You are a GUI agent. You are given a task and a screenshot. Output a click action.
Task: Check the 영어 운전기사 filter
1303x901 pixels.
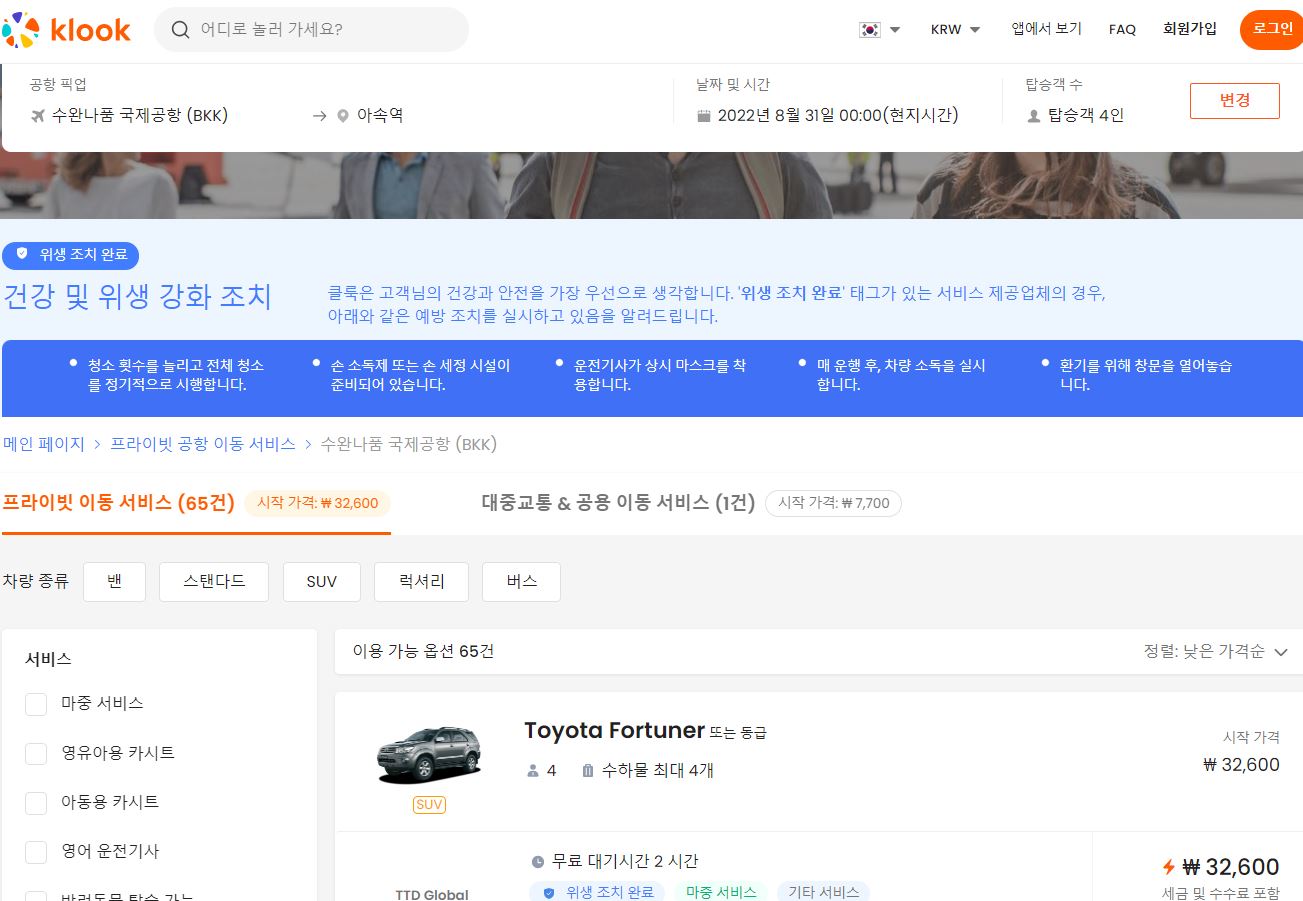point(36,851)
